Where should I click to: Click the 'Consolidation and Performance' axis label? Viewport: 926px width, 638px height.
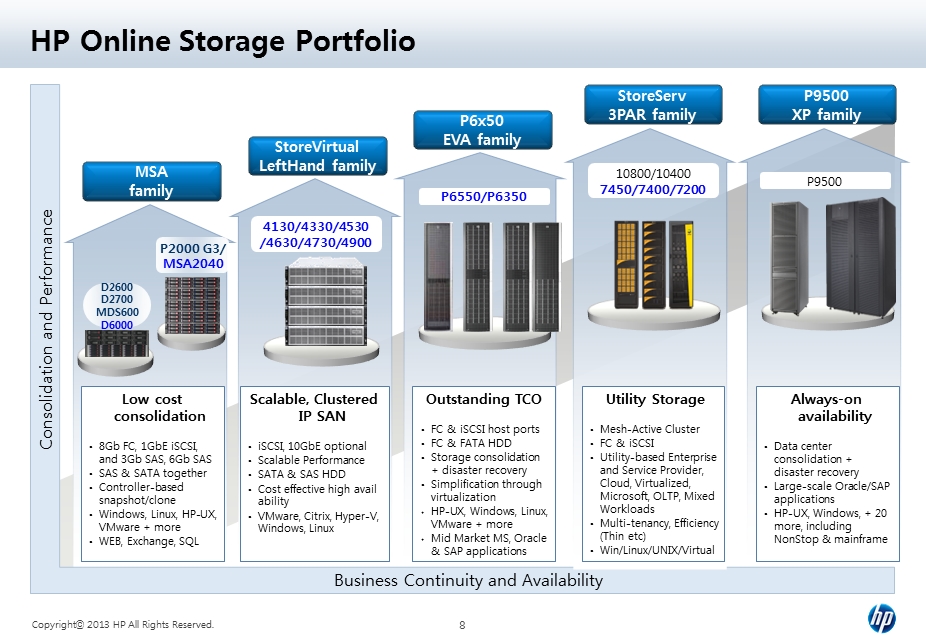point(47,329)
